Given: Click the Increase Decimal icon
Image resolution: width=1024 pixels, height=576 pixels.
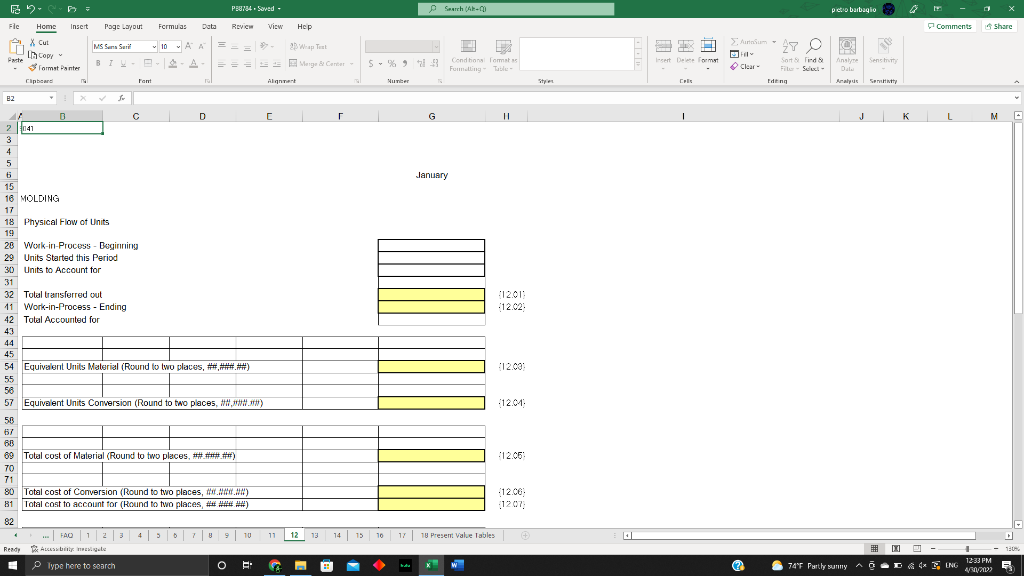Looking at the screenshot, I should 421,62.
